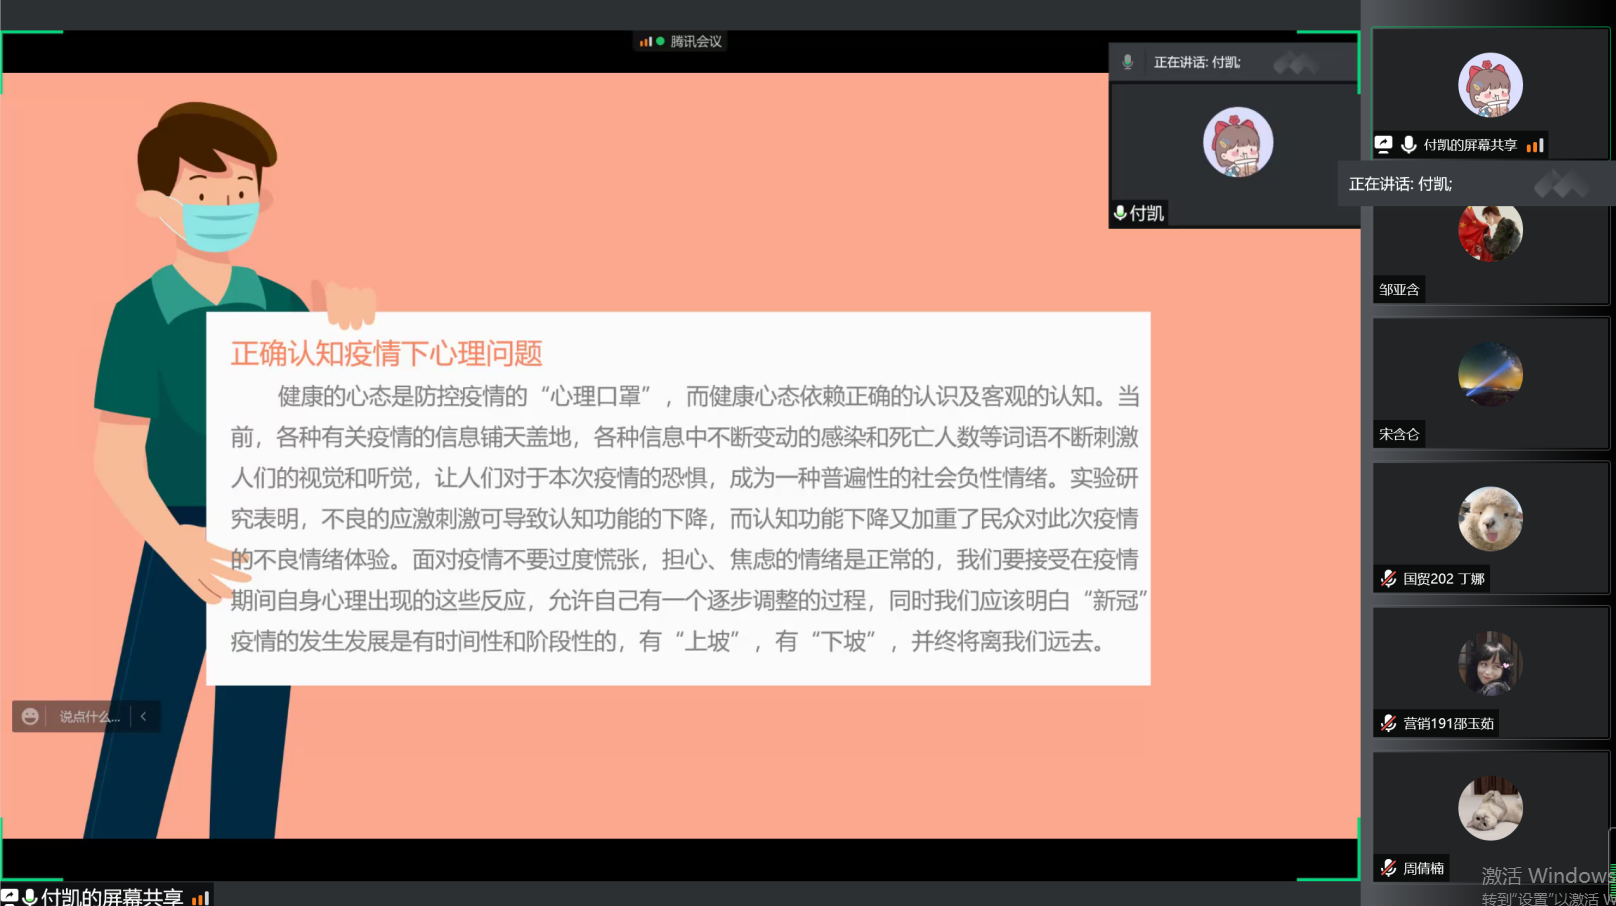1616x906 pixels.
Task: Click the muted mic icon for 周倩楠
Action: (x=1388, y=868)
